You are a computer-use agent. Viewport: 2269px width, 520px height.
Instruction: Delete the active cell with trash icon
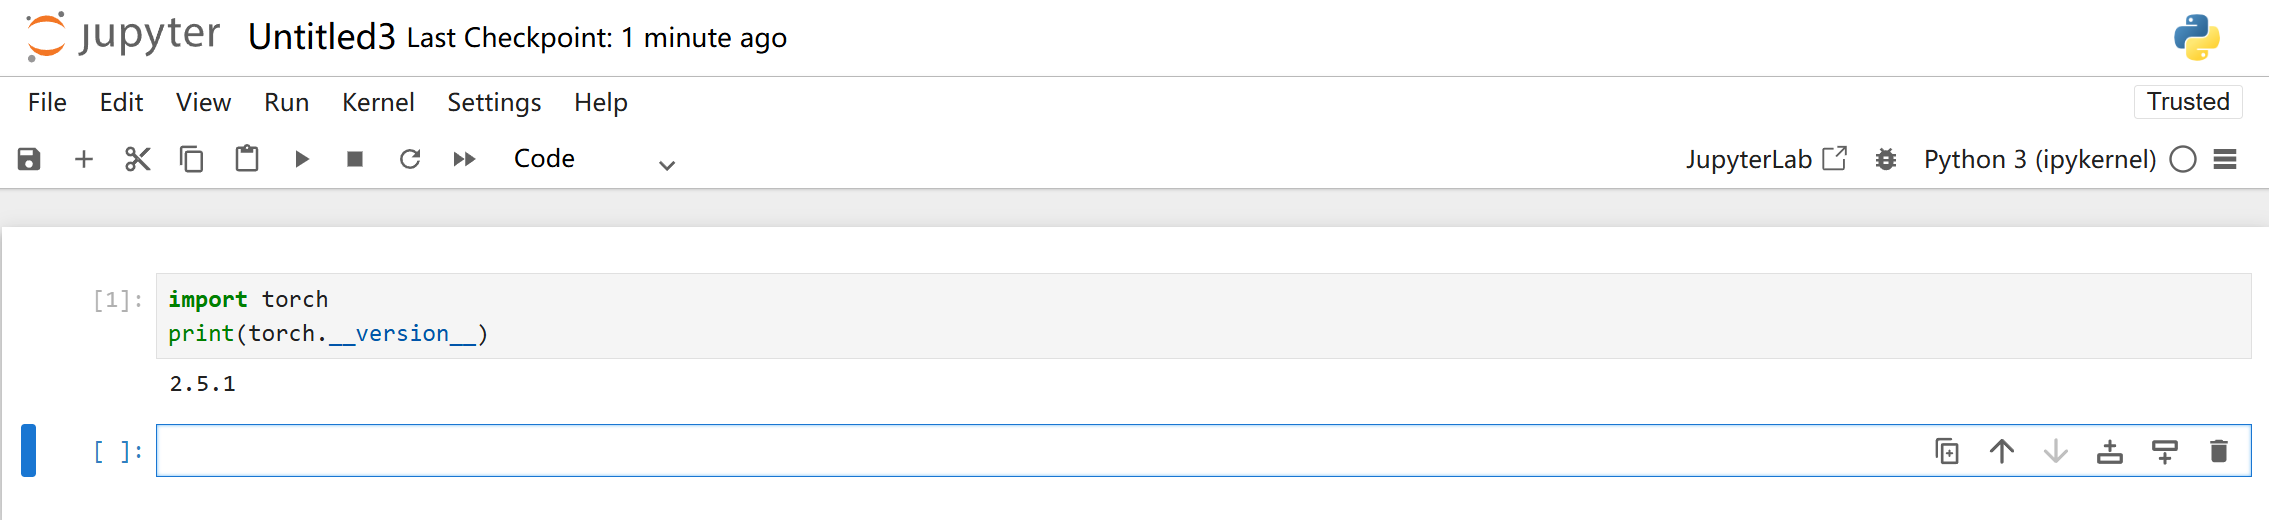2219,452
